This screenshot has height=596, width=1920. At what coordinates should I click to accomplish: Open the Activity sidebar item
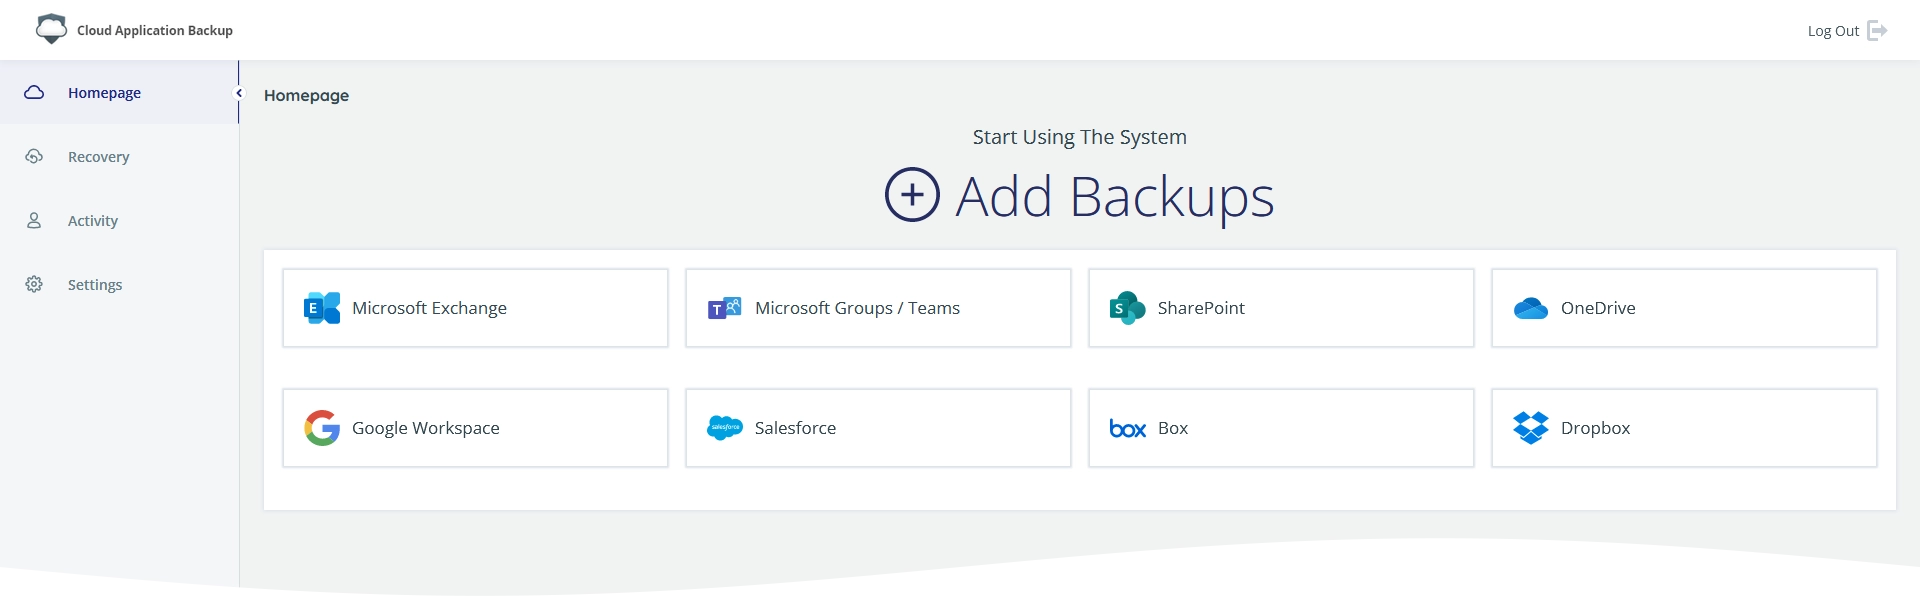119,221
